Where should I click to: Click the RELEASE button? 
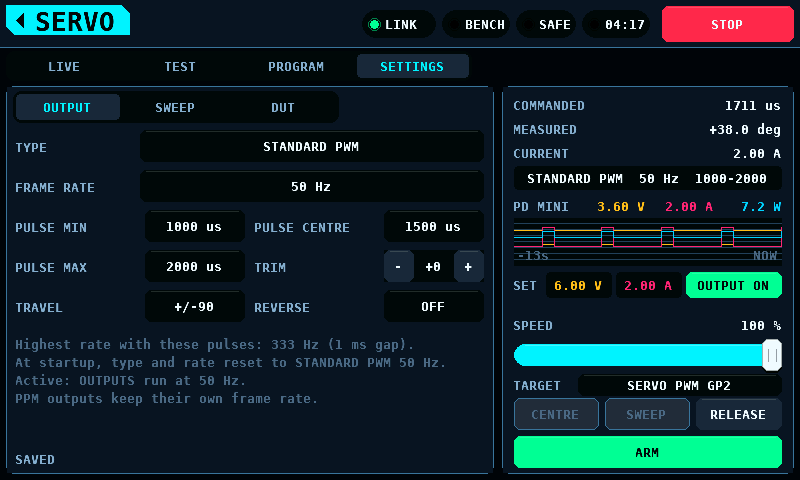tap(738, 415)
